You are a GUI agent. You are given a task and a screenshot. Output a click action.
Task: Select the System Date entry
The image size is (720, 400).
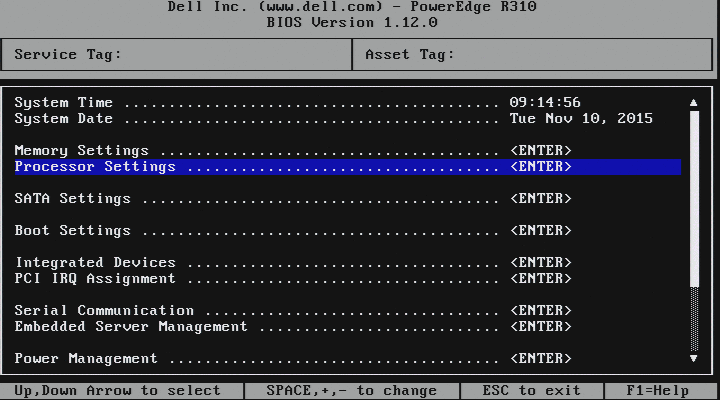(348, 118)
